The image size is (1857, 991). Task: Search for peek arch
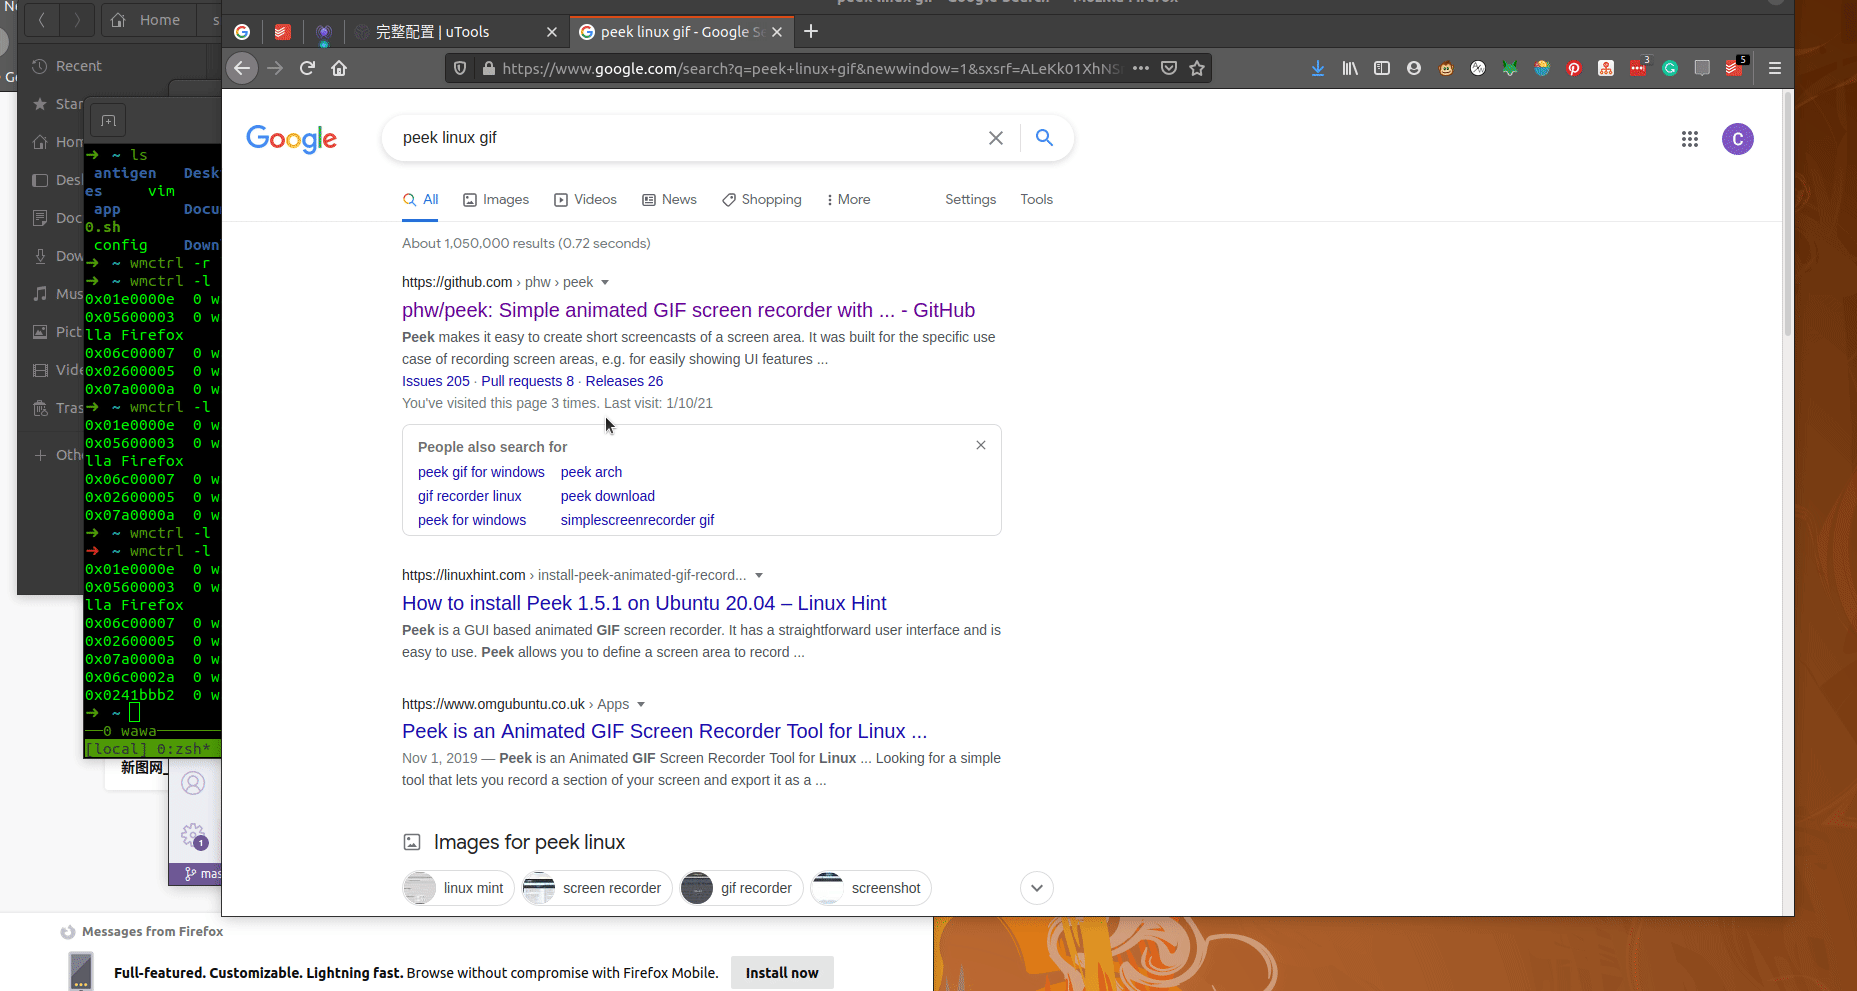(591, 472)
